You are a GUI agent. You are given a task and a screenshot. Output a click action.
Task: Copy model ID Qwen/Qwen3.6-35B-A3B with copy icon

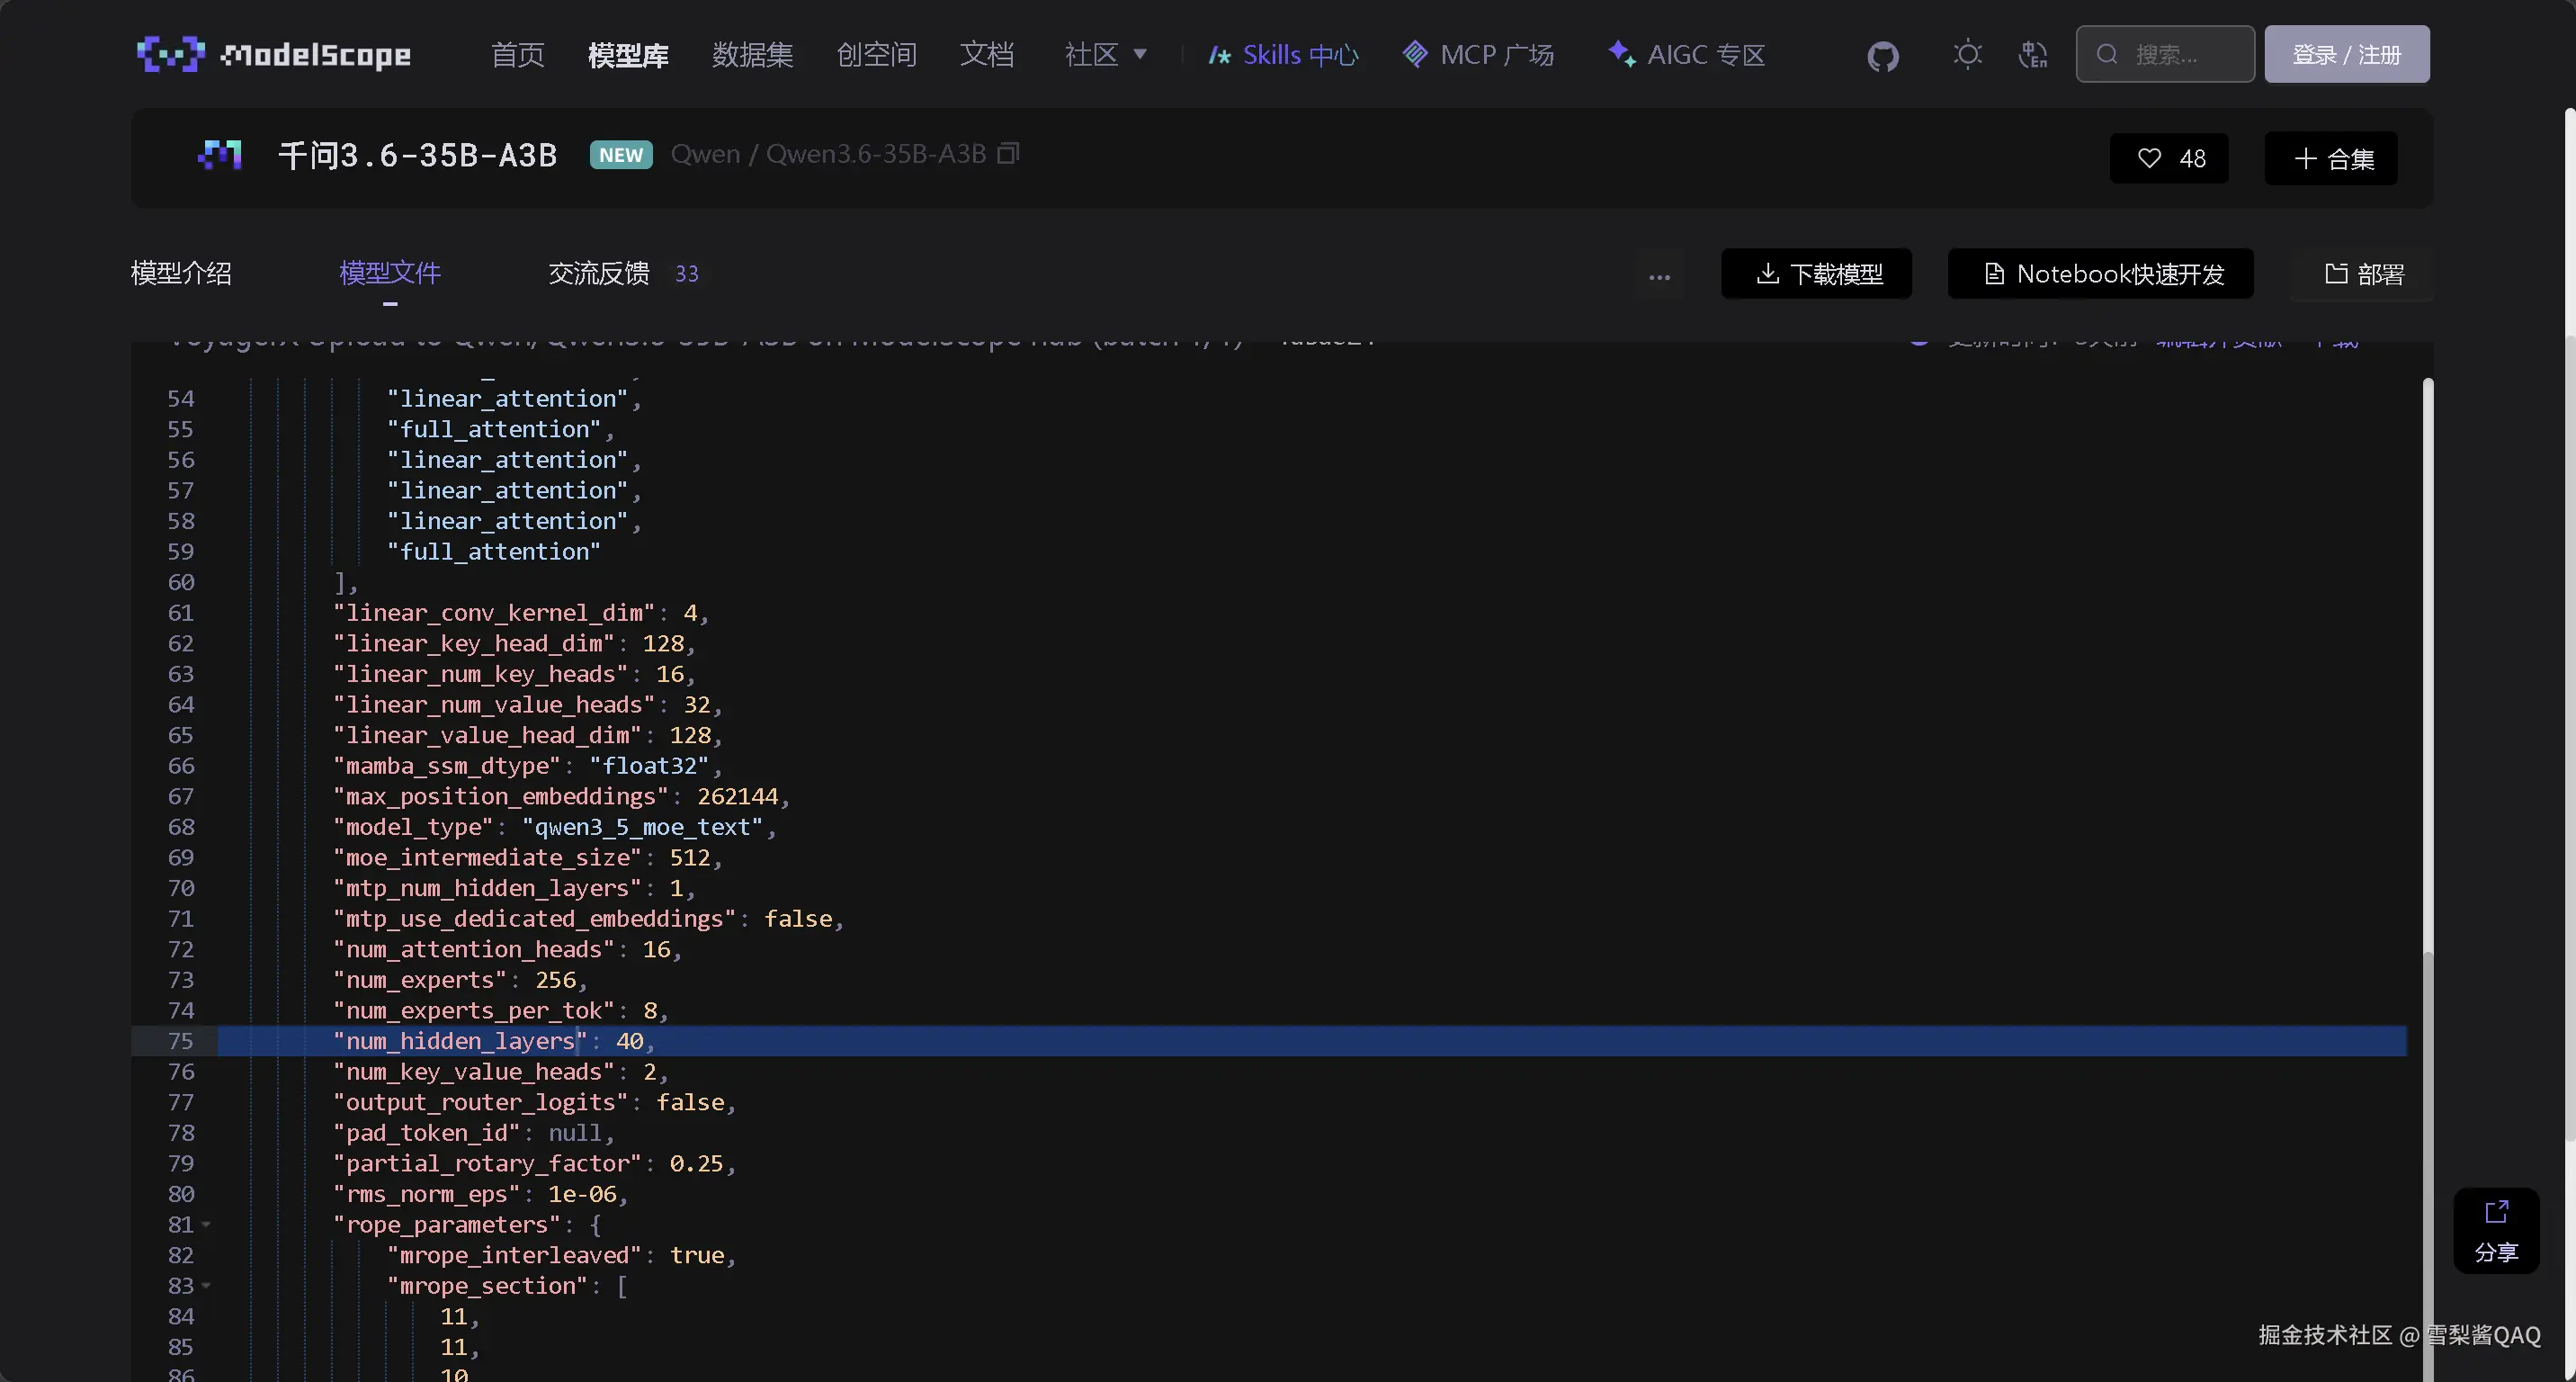pos(1009,153)
